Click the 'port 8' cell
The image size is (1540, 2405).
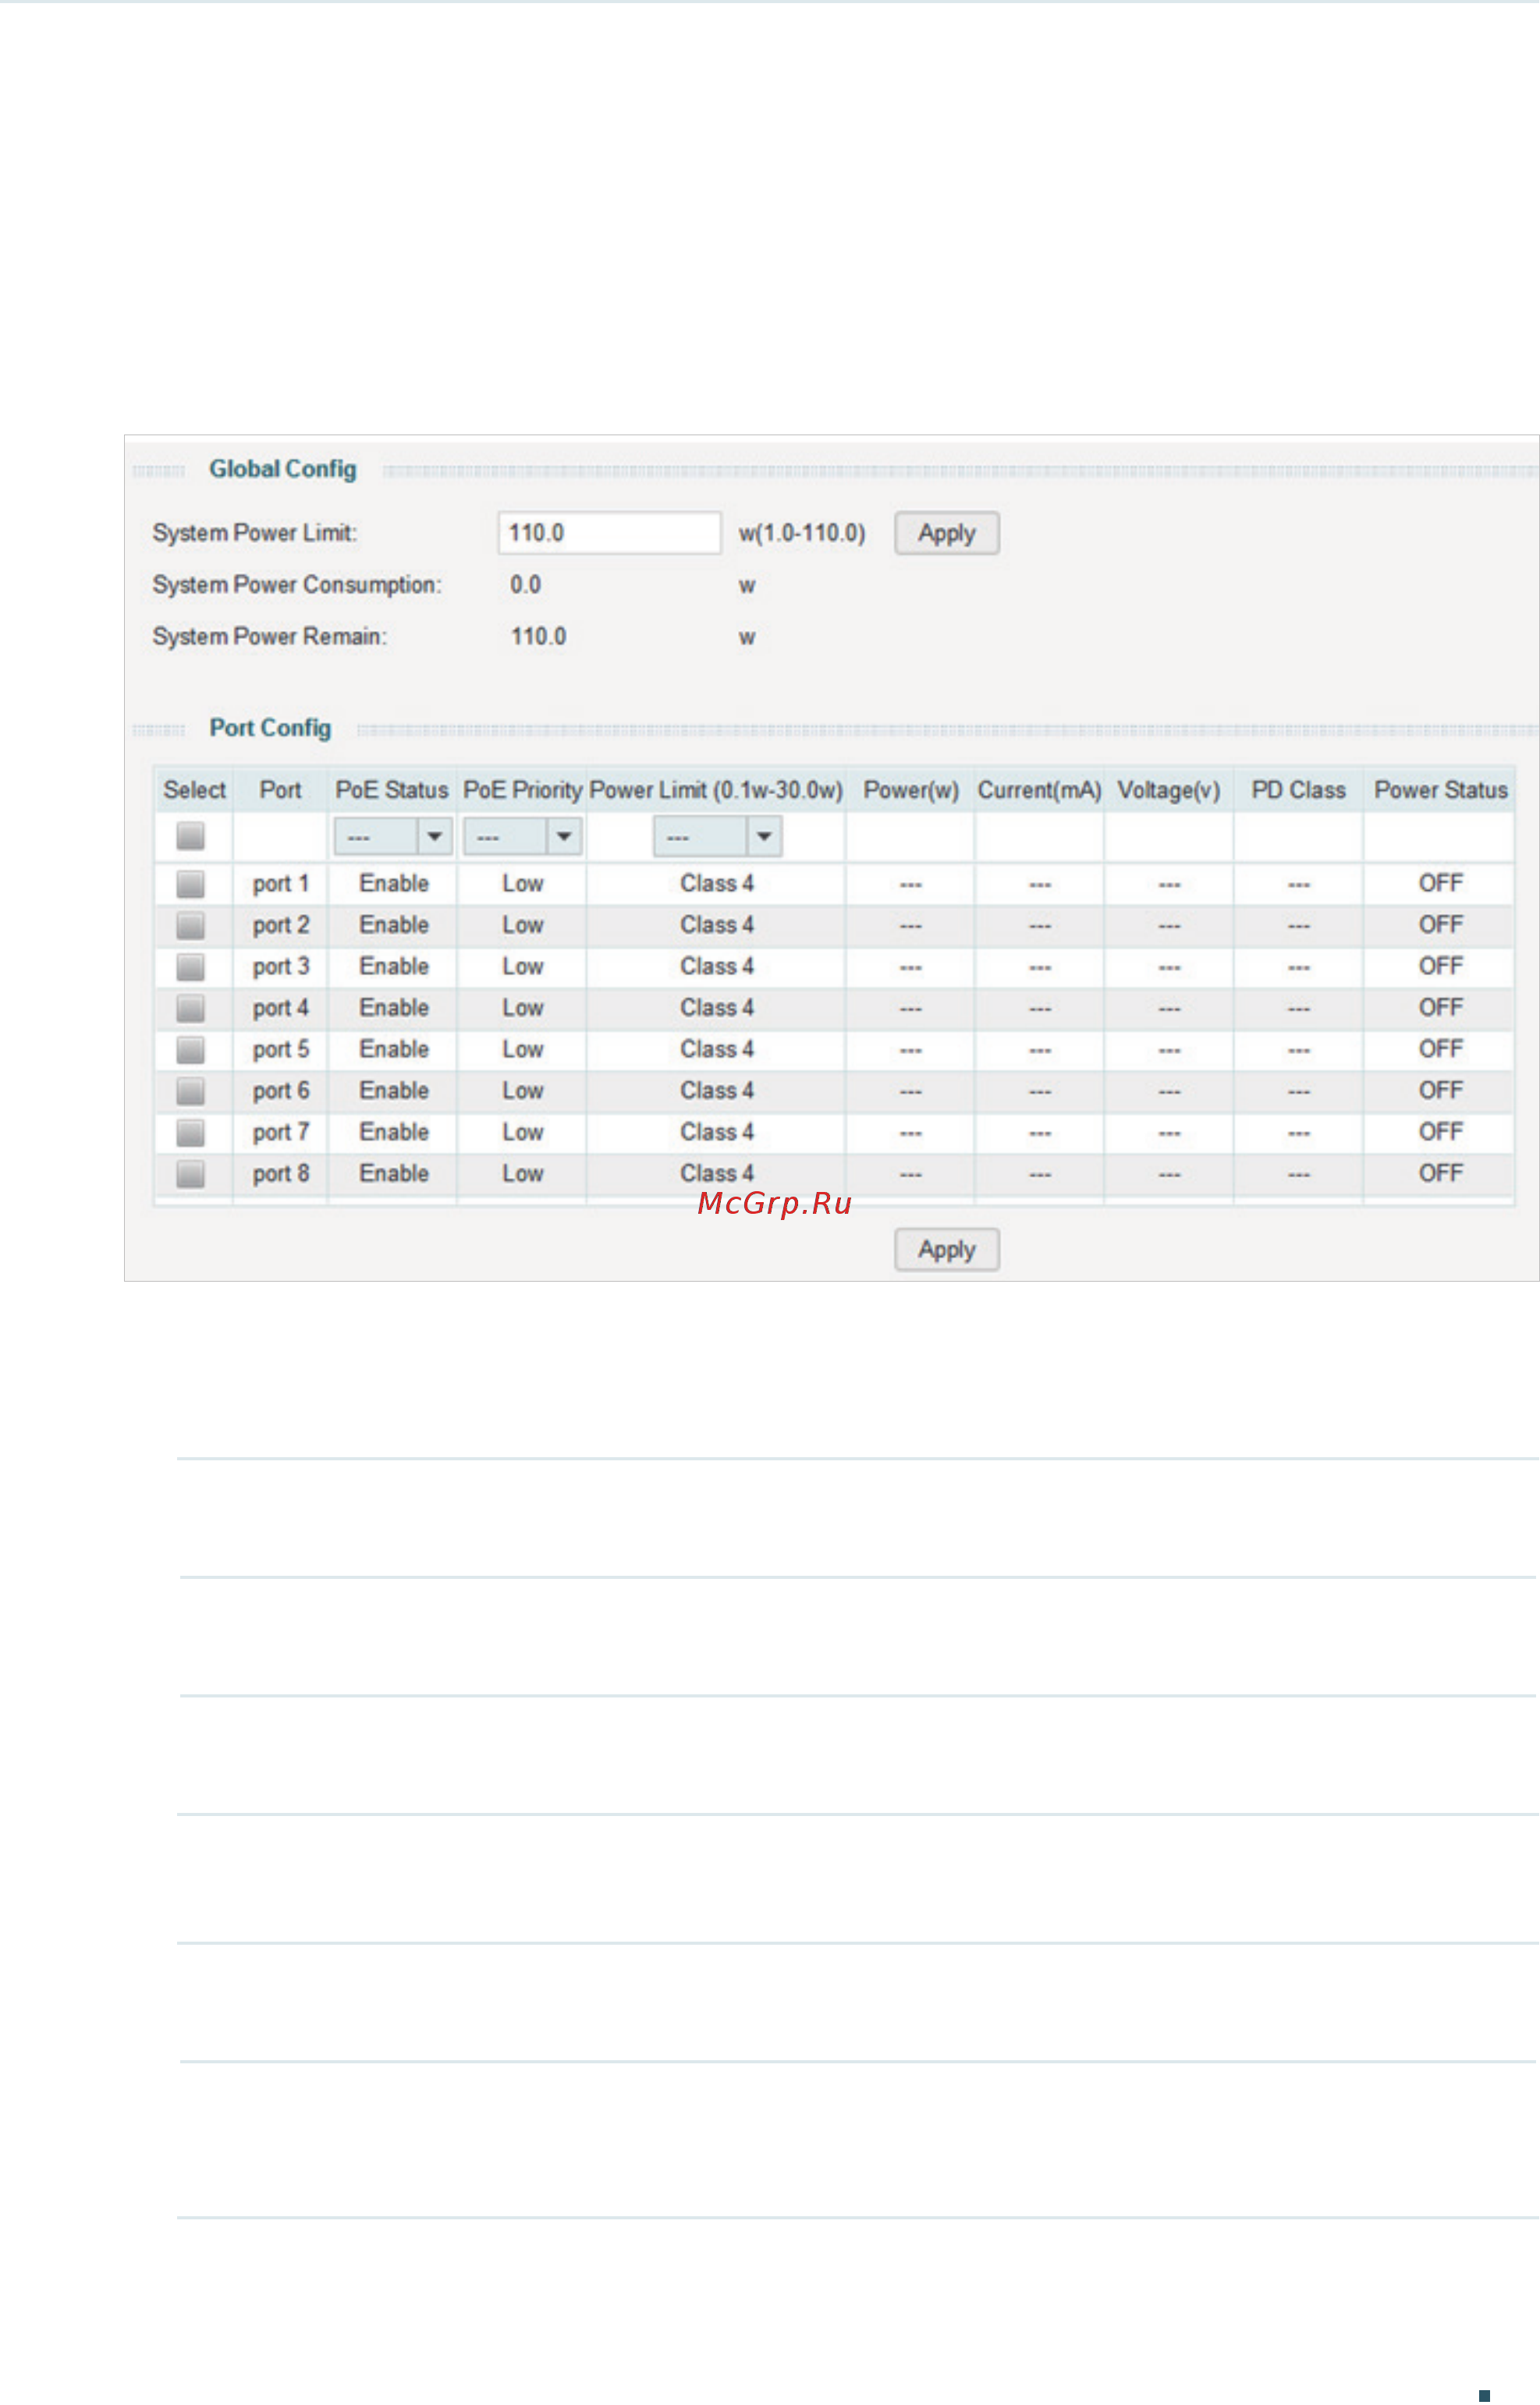click(281, 1174)
